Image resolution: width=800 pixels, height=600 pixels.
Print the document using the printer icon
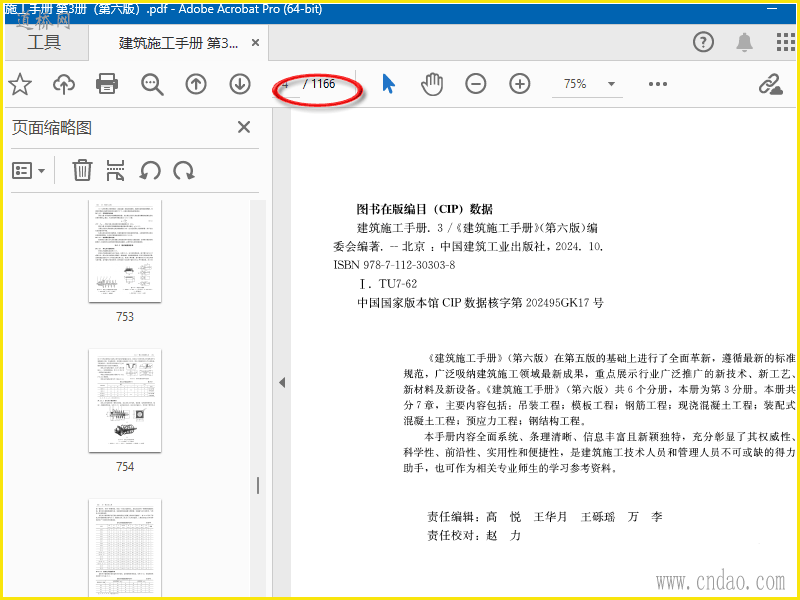click(107, 84)
